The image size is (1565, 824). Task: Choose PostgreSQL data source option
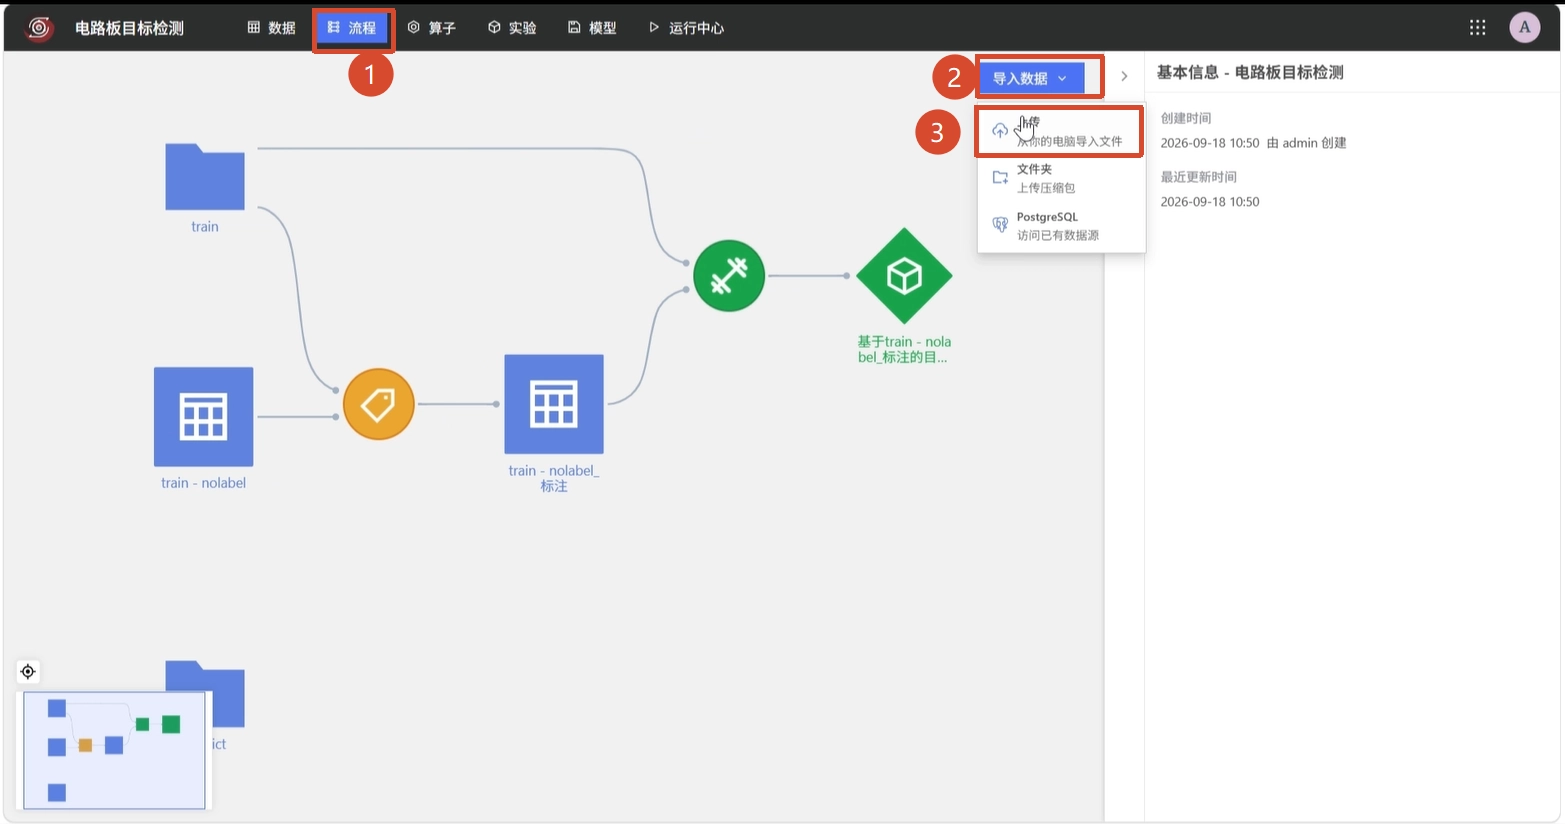[x=1060, y=226]
